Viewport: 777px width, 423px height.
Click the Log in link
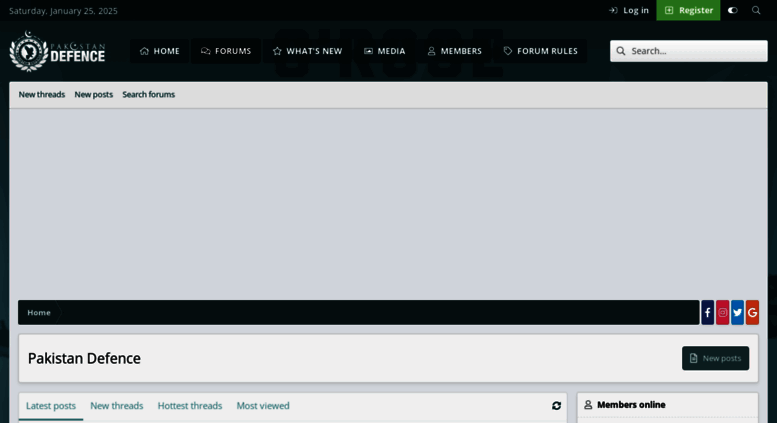click(x=629, y=10)
